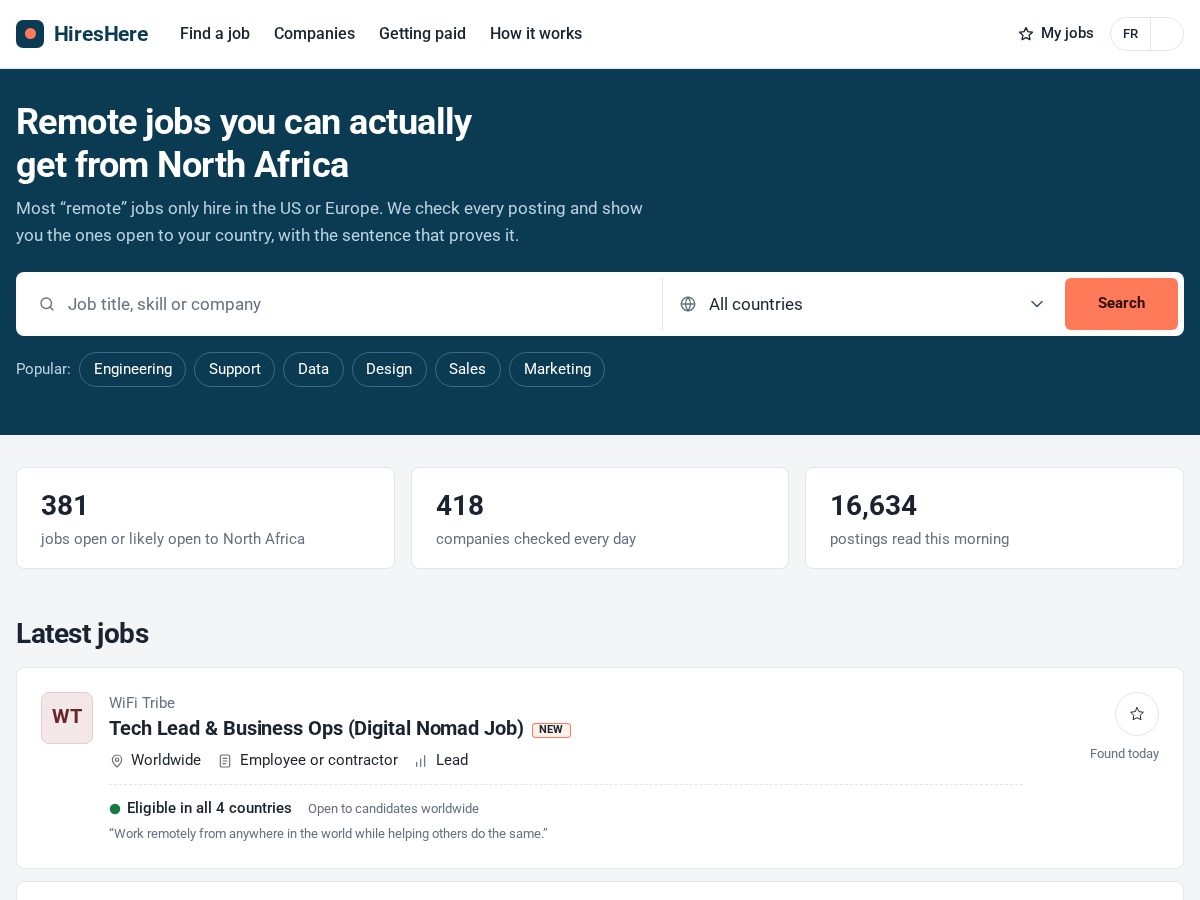
Task: Open My jobs saved list
Action: (x=1056, y=34)
